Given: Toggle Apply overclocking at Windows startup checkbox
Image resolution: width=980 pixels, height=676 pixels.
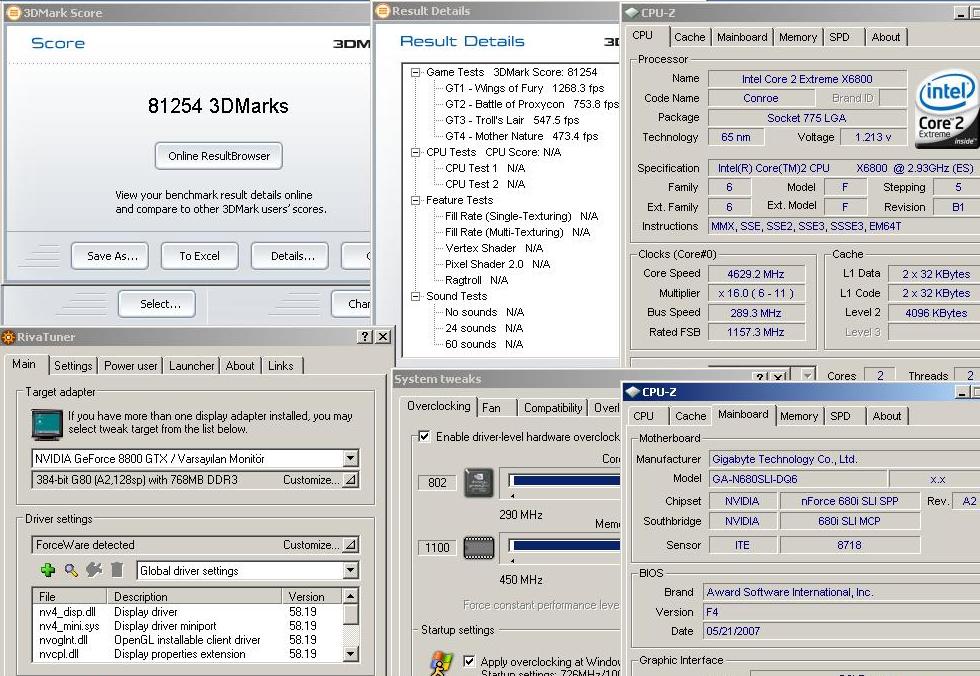Looking at the screenshot, I should [469, 661].
